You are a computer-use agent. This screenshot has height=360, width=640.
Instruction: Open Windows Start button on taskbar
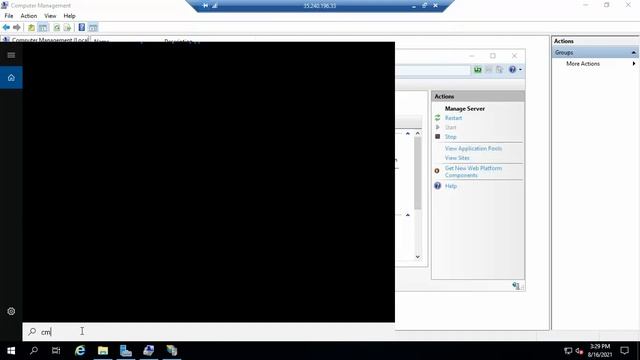coord(11,351)
